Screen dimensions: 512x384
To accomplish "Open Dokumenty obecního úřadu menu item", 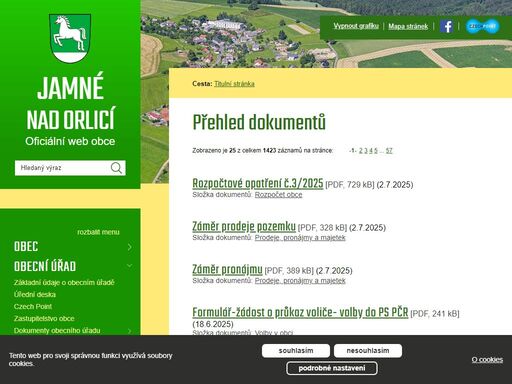I will click(57, 331).
